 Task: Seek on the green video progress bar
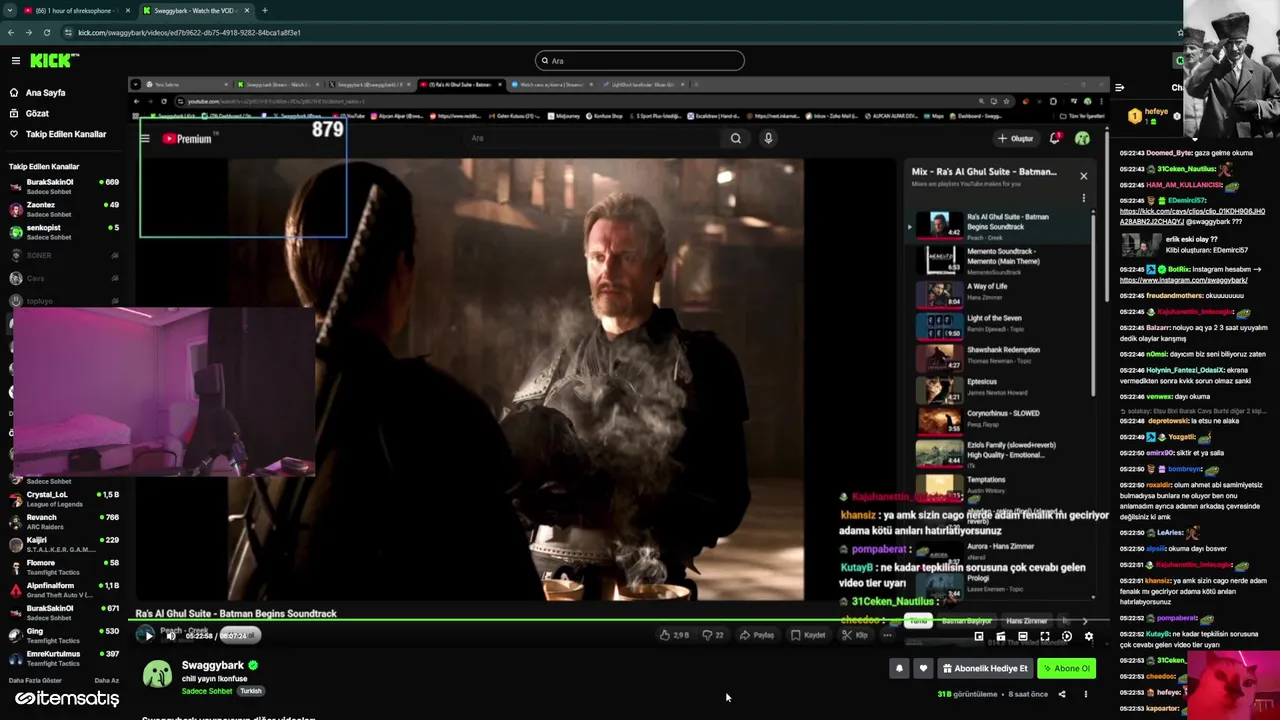click(618, 621)
